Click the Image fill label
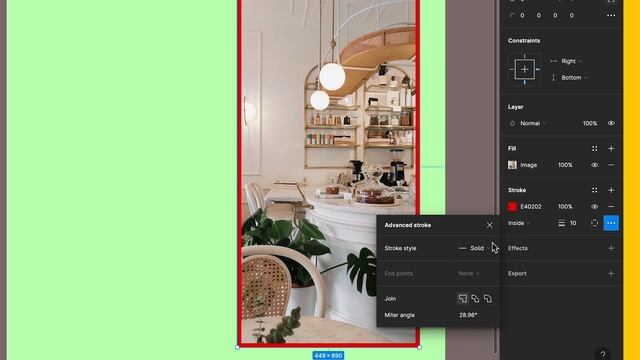This screenshot has width=640, height=360. 529,165
